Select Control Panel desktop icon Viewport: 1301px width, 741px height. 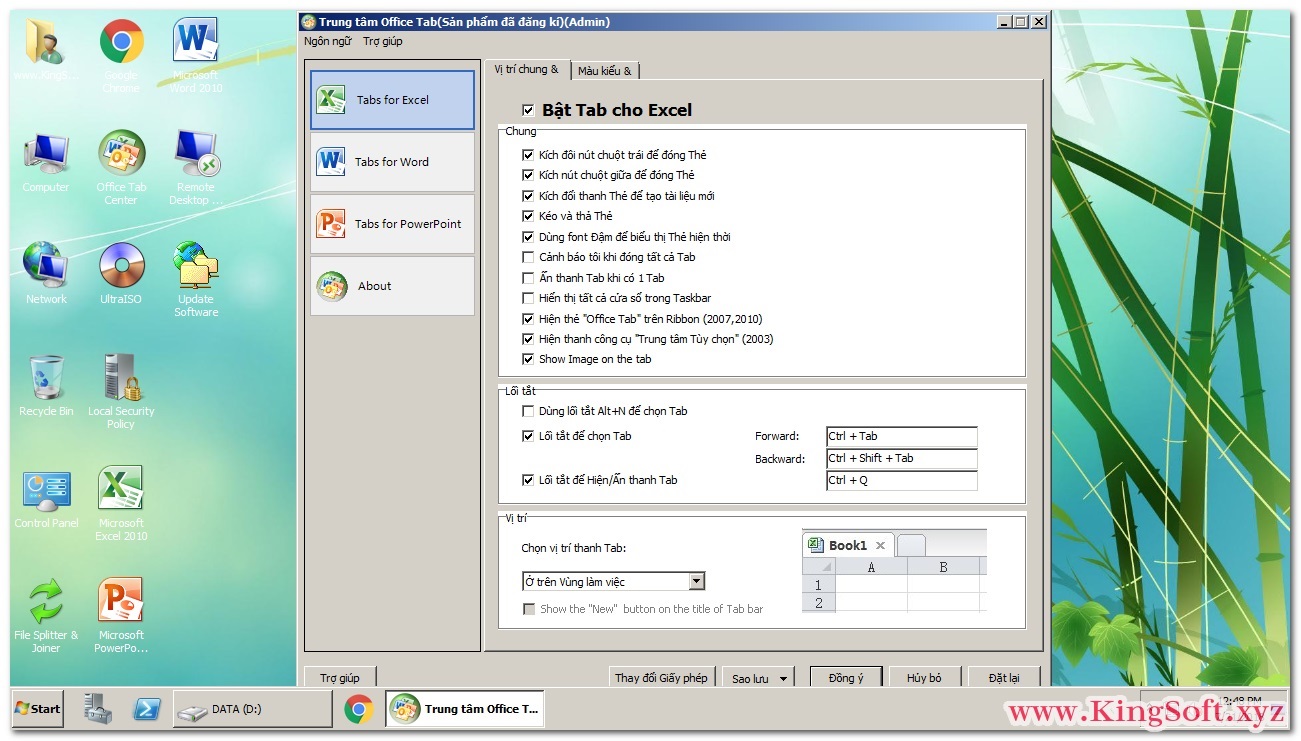(46, 497)
